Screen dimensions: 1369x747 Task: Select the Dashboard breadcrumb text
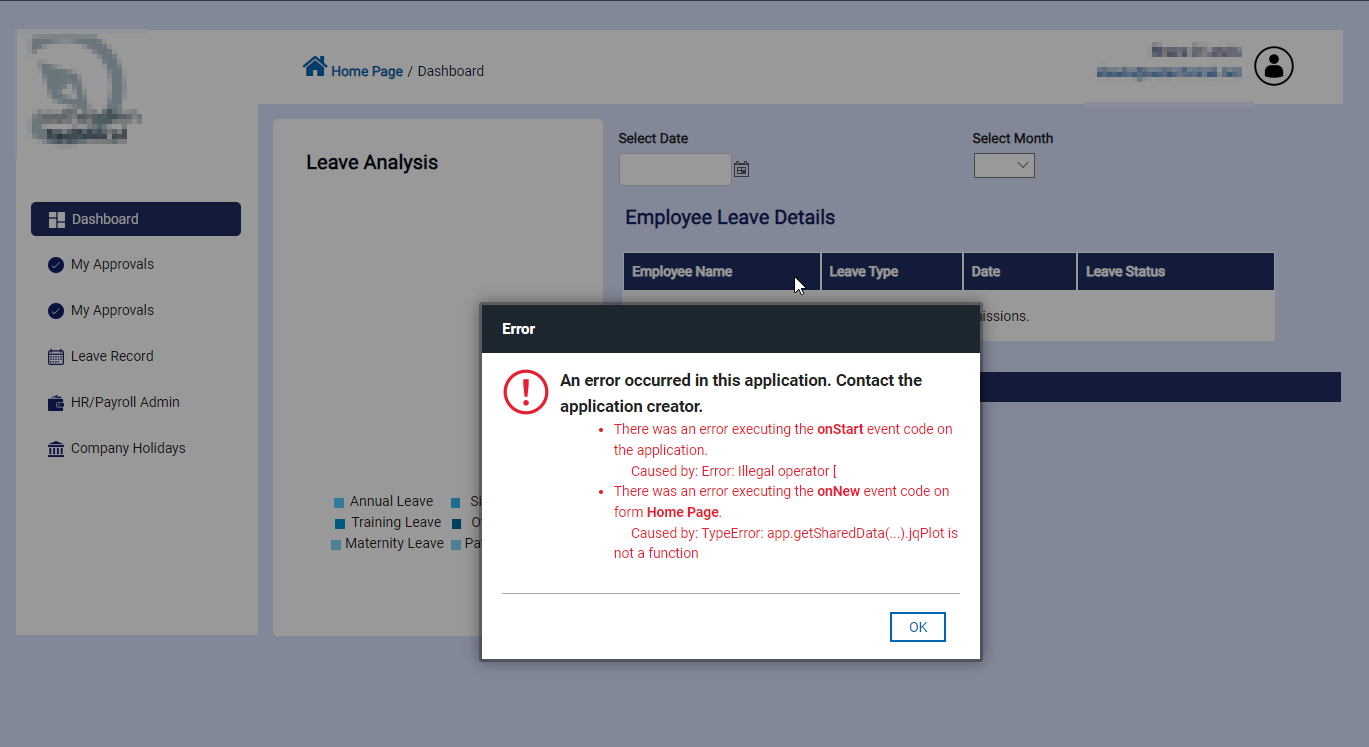point(450,71)
